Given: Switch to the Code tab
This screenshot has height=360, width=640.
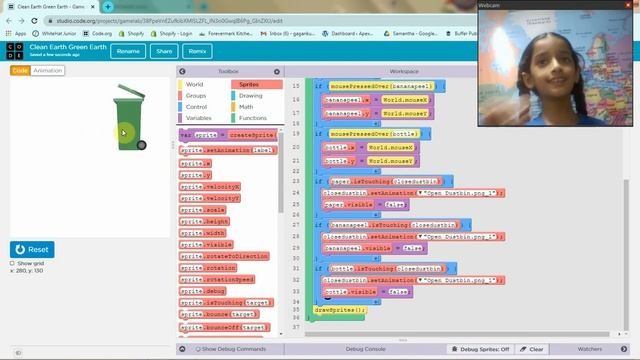Looking at the screenshot, I should tap(20, 71).
